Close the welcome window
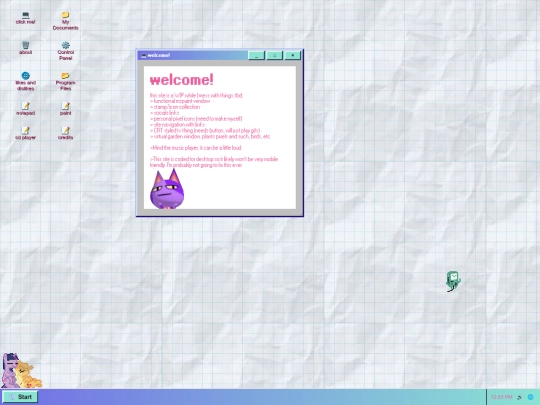 click(x=293, y=55)
